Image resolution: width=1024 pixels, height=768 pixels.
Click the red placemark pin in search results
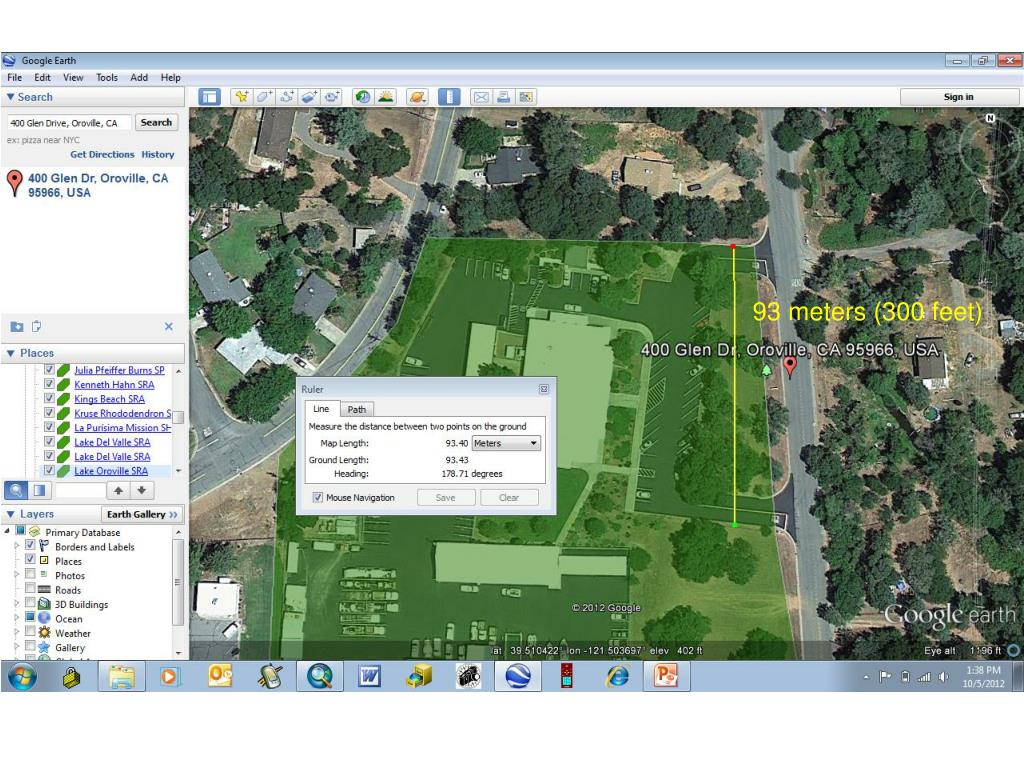point(14,183)
